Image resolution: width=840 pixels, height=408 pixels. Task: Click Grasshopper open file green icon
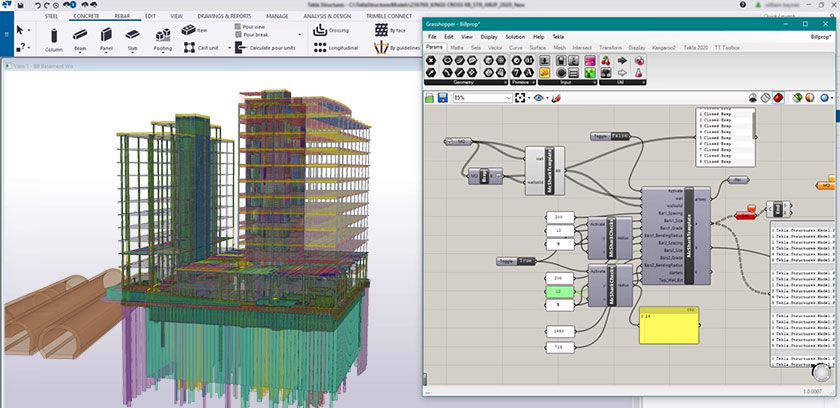click(x=430, y=98)
